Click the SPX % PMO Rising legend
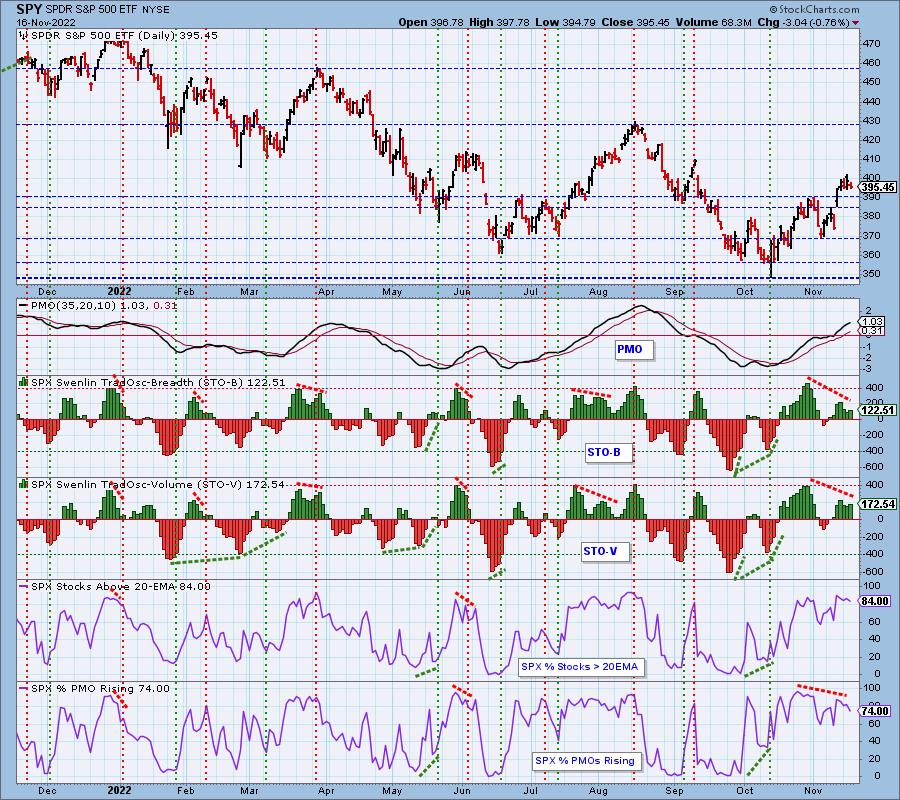The image size is (900, 800). tap(95, 689)
